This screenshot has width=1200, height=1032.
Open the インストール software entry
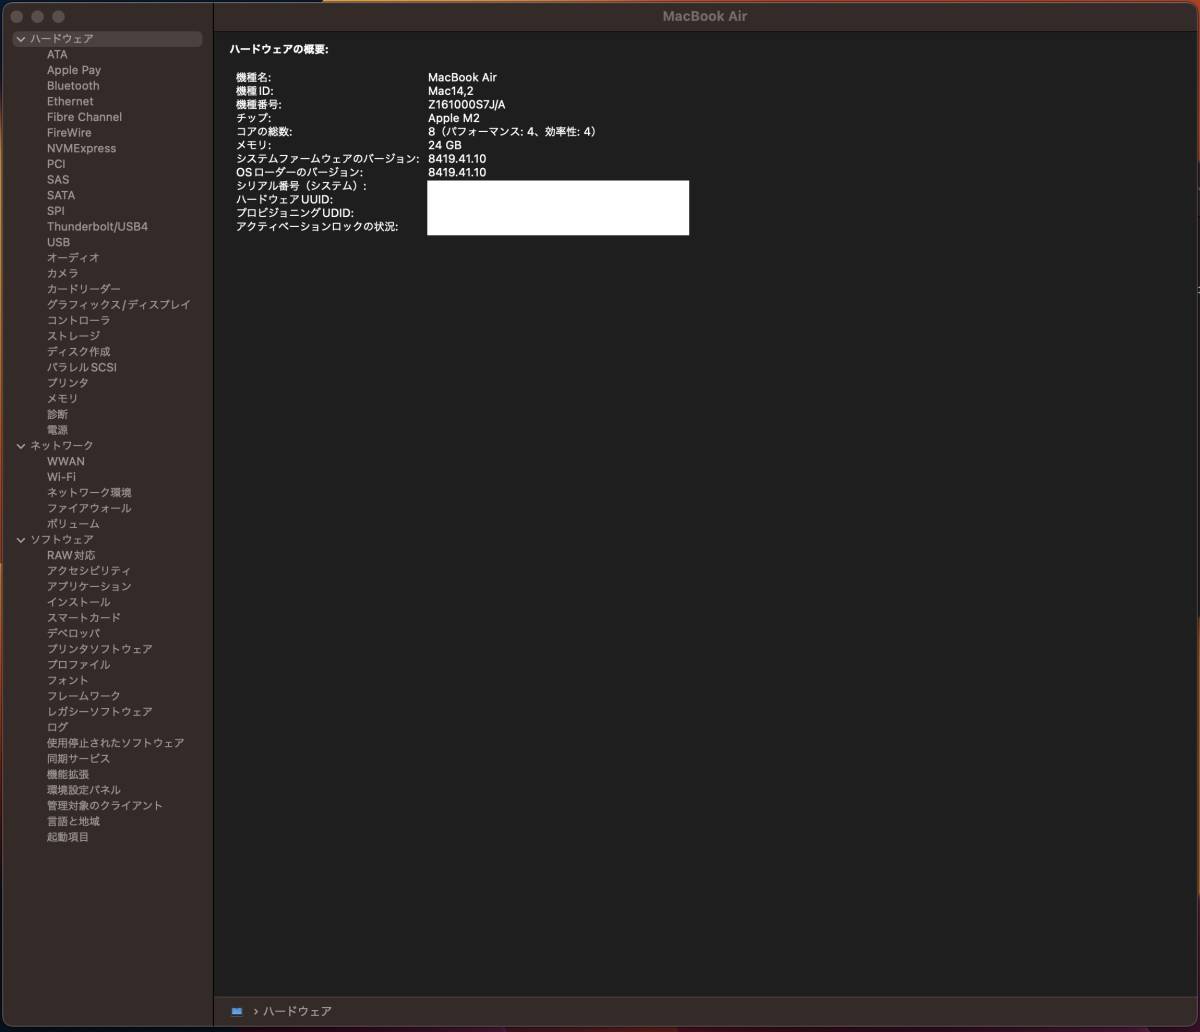coord(78,602)
